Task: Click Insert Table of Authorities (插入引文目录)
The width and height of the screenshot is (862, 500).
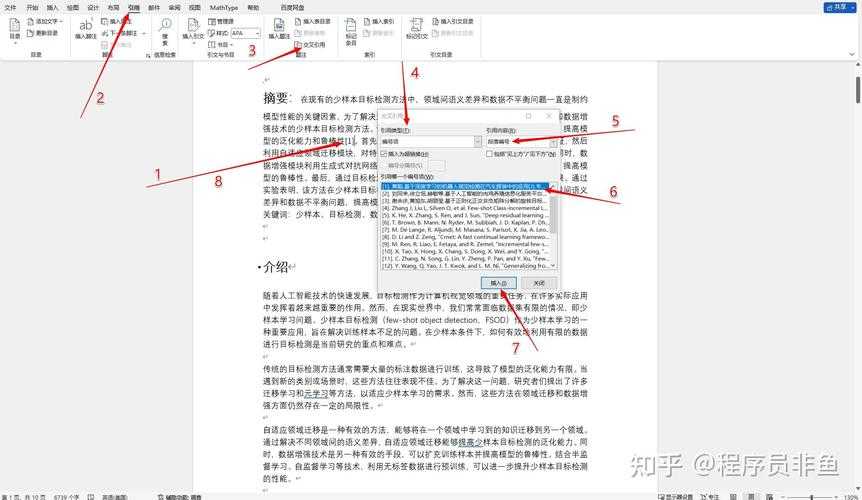Action: click(x=453, y=21)
